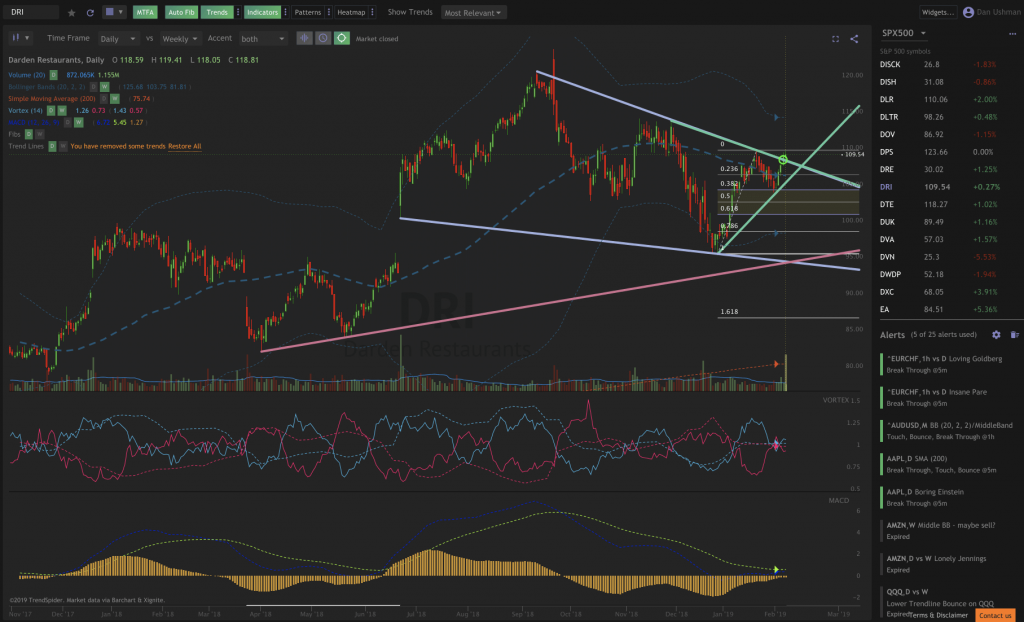Expand chart to fullscreen mode
The image size is (1024, 622).
click(x=835, y=39)
